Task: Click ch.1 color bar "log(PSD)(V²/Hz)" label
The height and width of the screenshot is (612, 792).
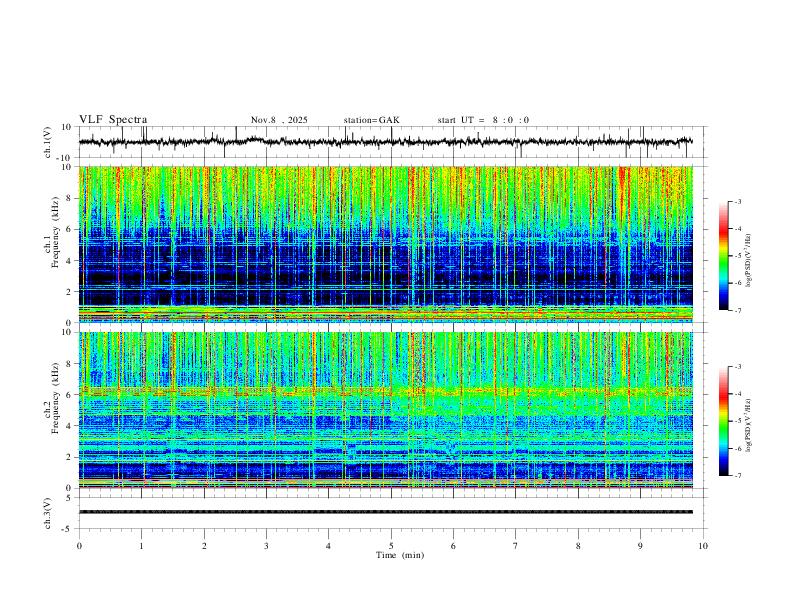Action: 749,261
